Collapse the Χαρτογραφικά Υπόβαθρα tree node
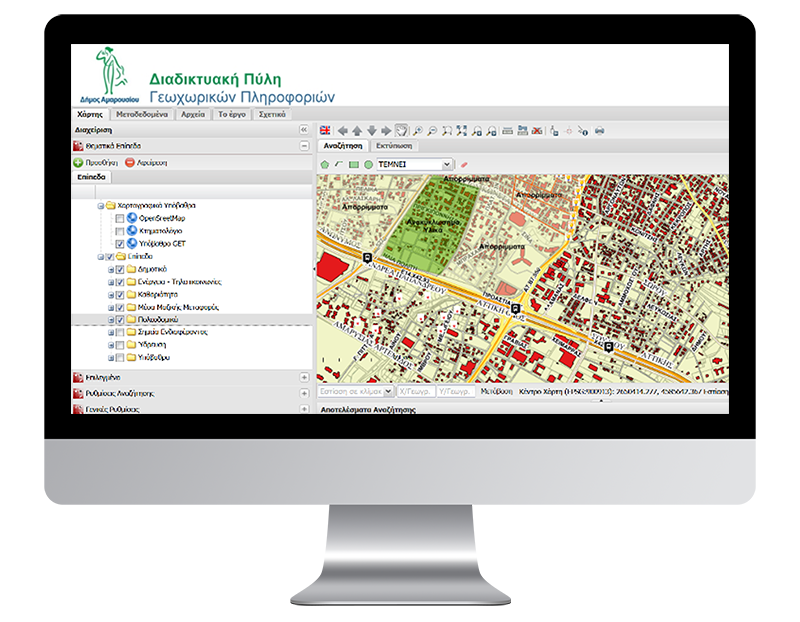The height and width of the screenshot is (622, 800). pos(101,206)
